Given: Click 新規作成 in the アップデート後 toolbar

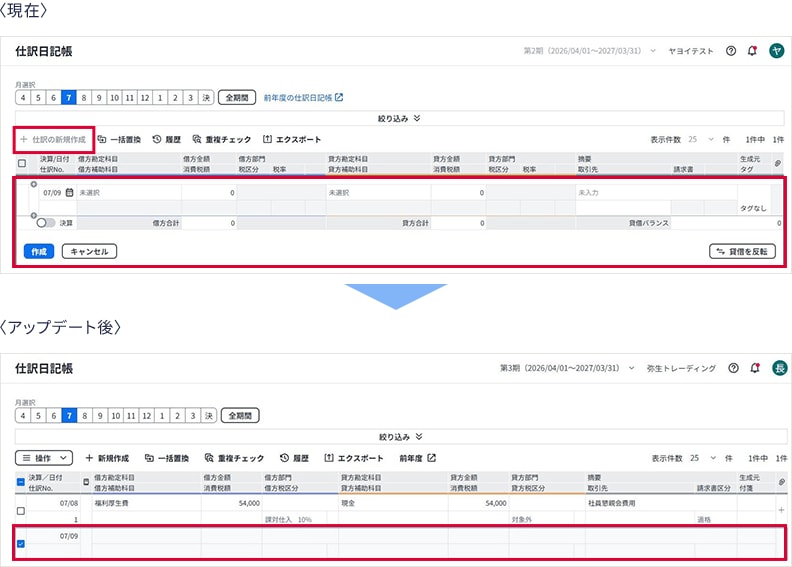Looking at the screenshot, I should click(107, 458).
